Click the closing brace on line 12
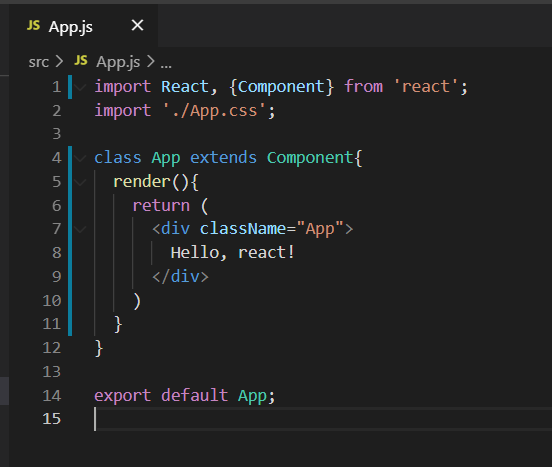Viewport: 552px width, 467px height. pyautogui.click(x=99, y=349)
